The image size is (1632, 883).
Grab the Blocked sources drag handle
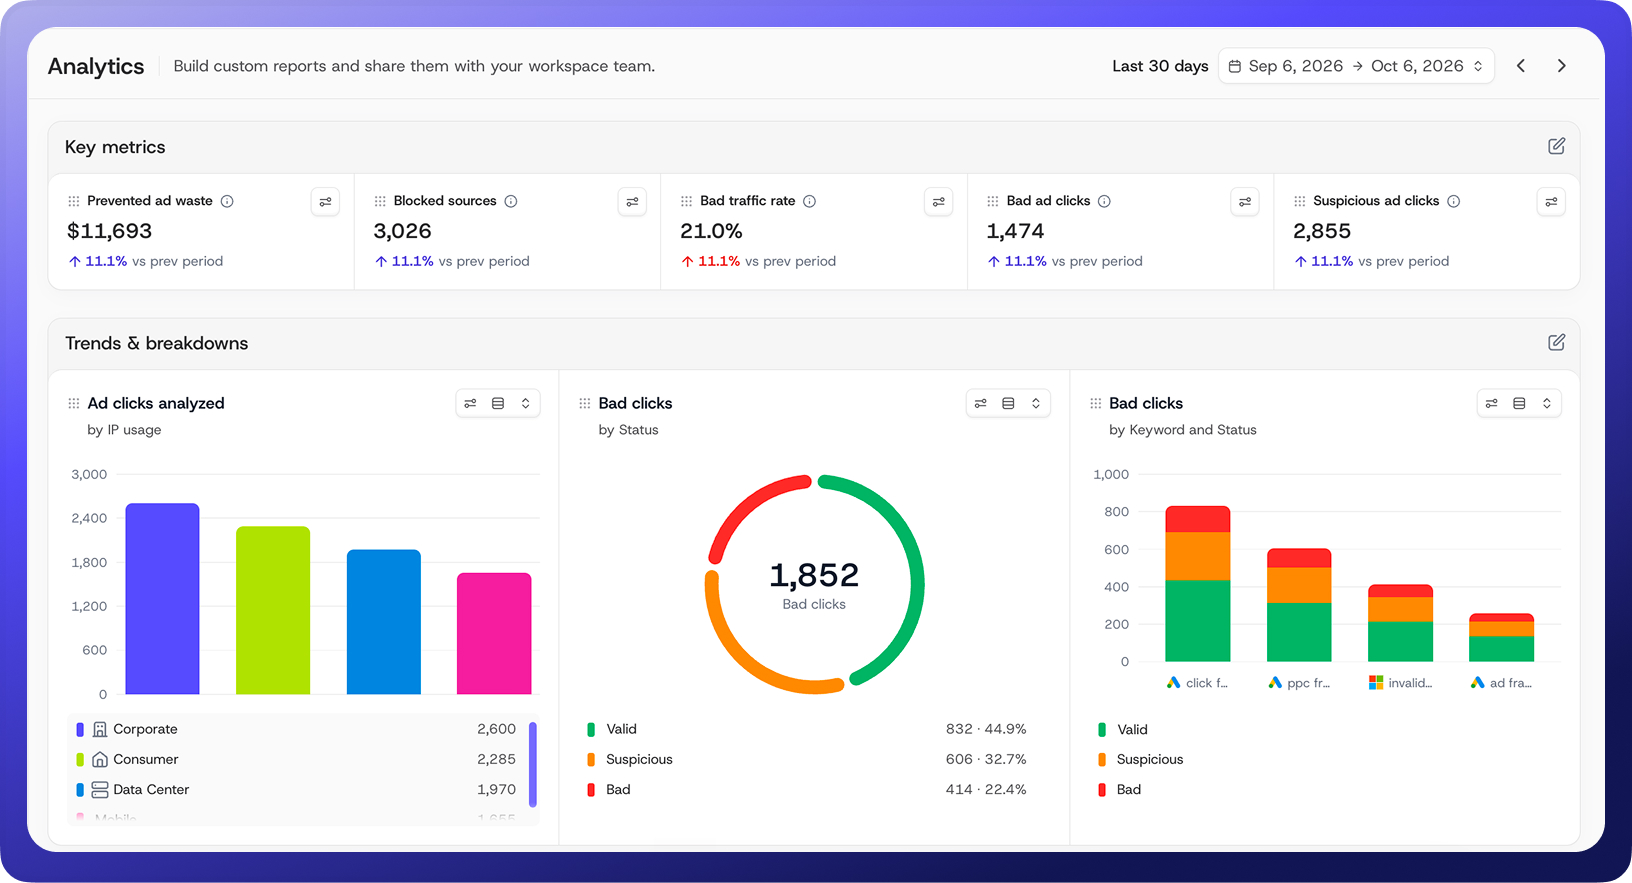coord(380,201)
